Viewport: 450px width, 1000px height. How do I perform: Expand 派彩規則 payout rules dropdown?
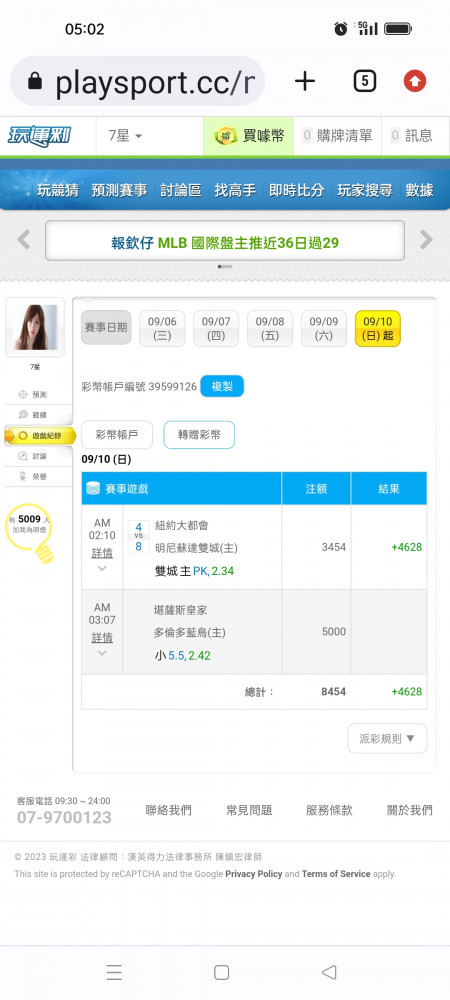387,739
